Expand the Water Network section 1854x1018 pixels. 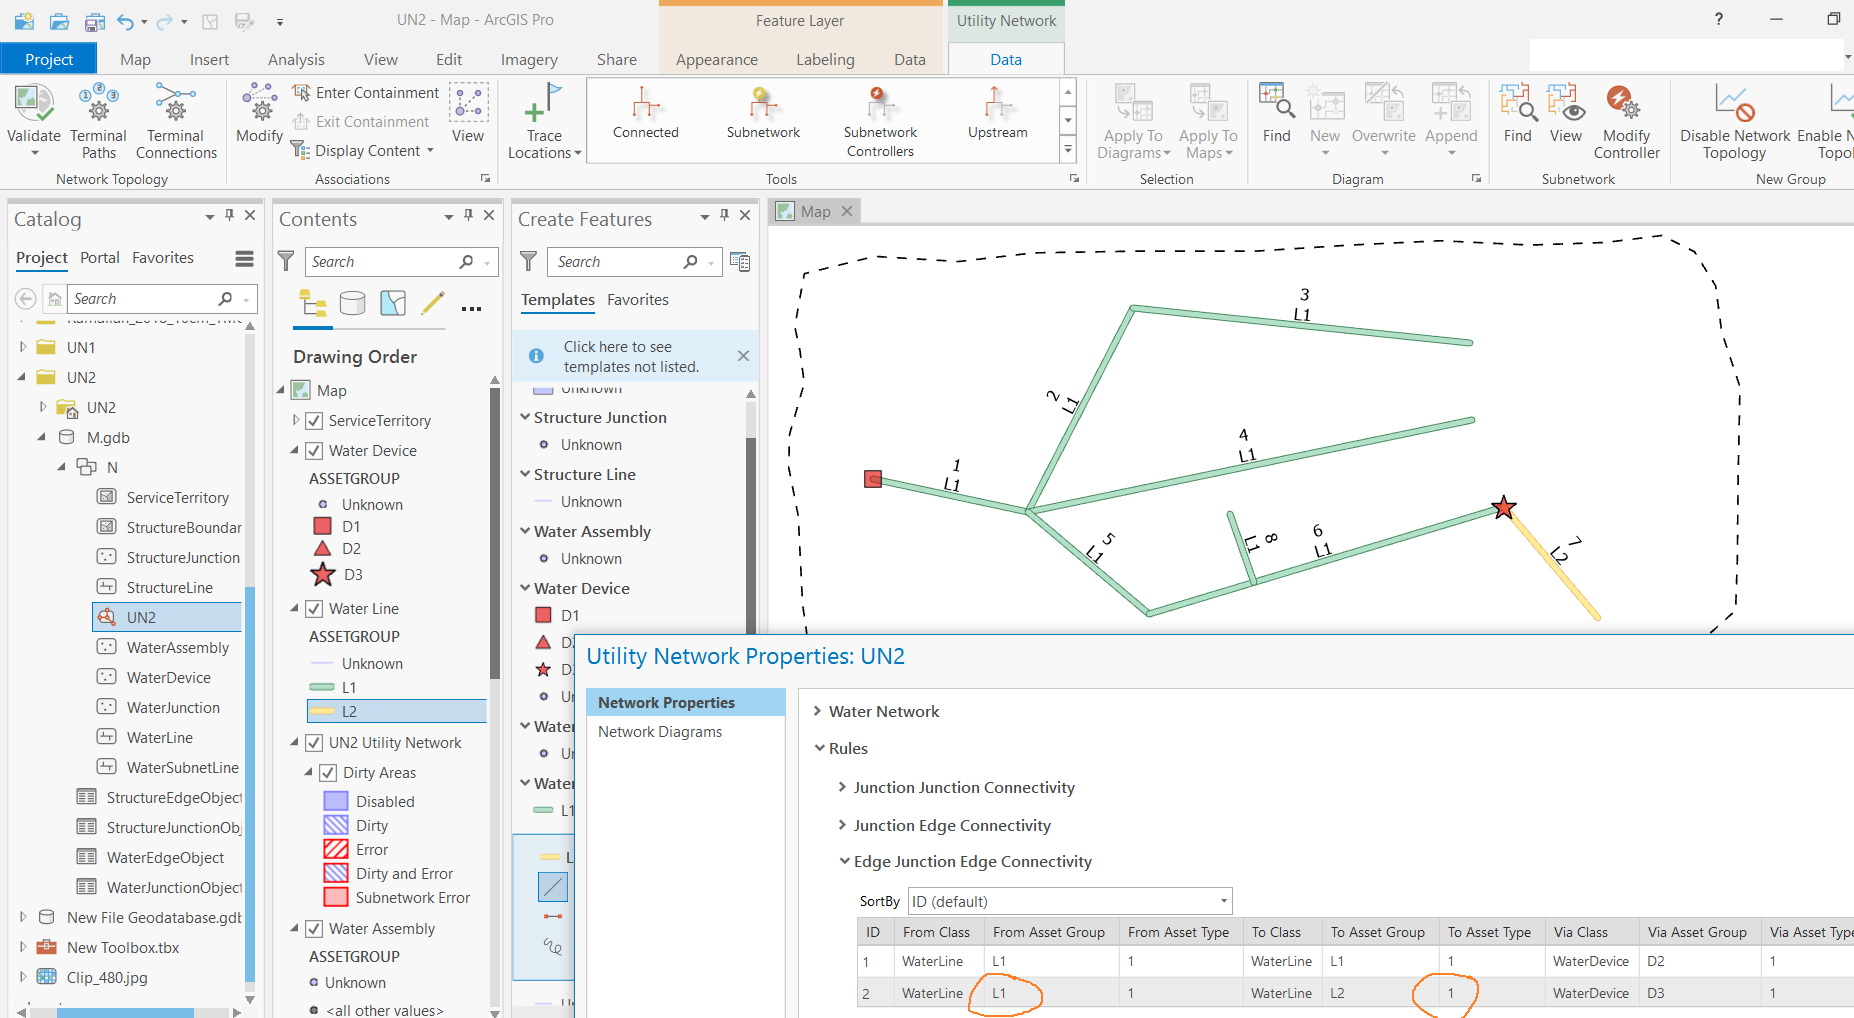click(818, 711)
